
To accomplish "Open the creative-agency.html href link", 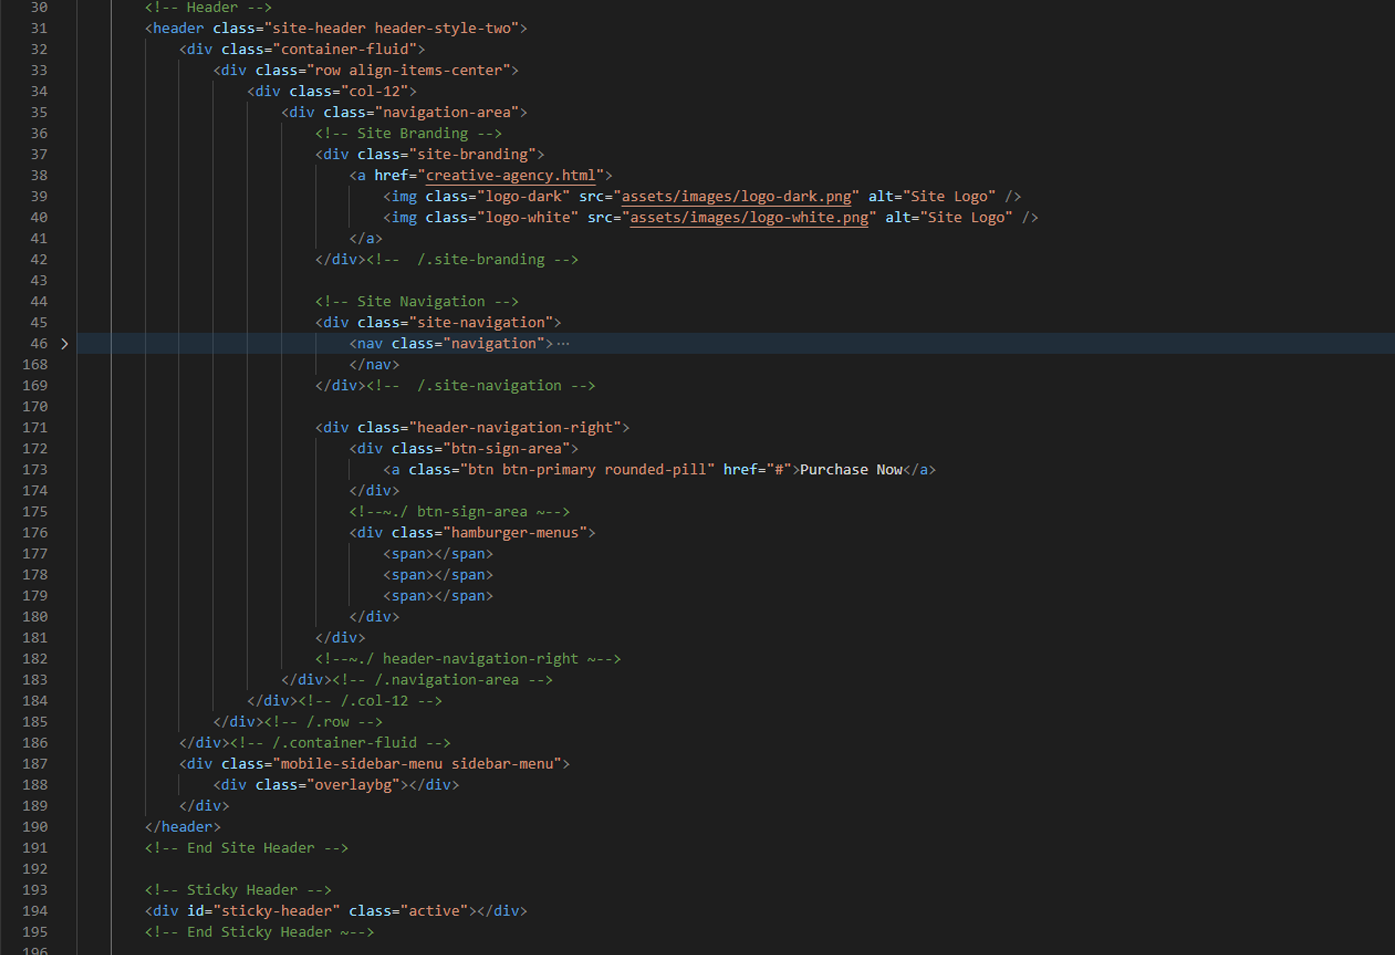I will point(510,176).
